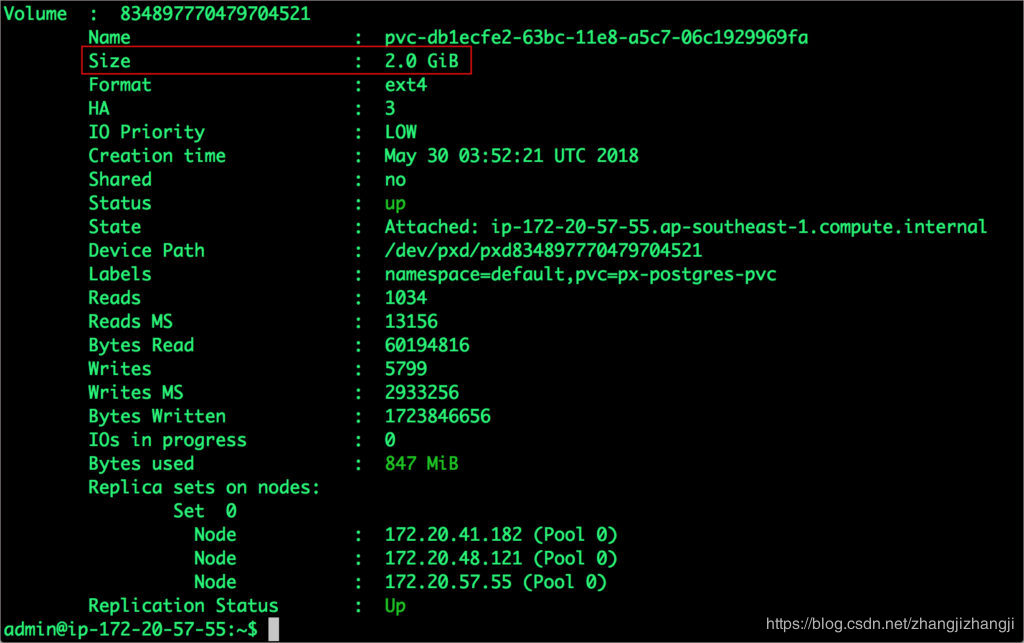Click node address 172.20.57.55
This screenshot has width=1024, height=643.
[x=448, y=582]
